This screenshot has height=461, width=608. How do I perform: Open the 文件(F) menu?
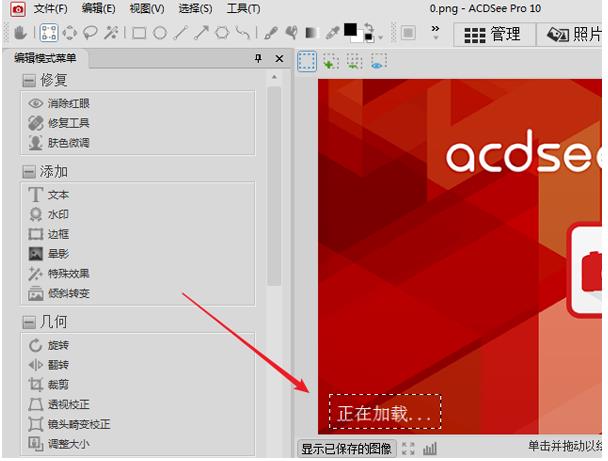coord(50,9)
